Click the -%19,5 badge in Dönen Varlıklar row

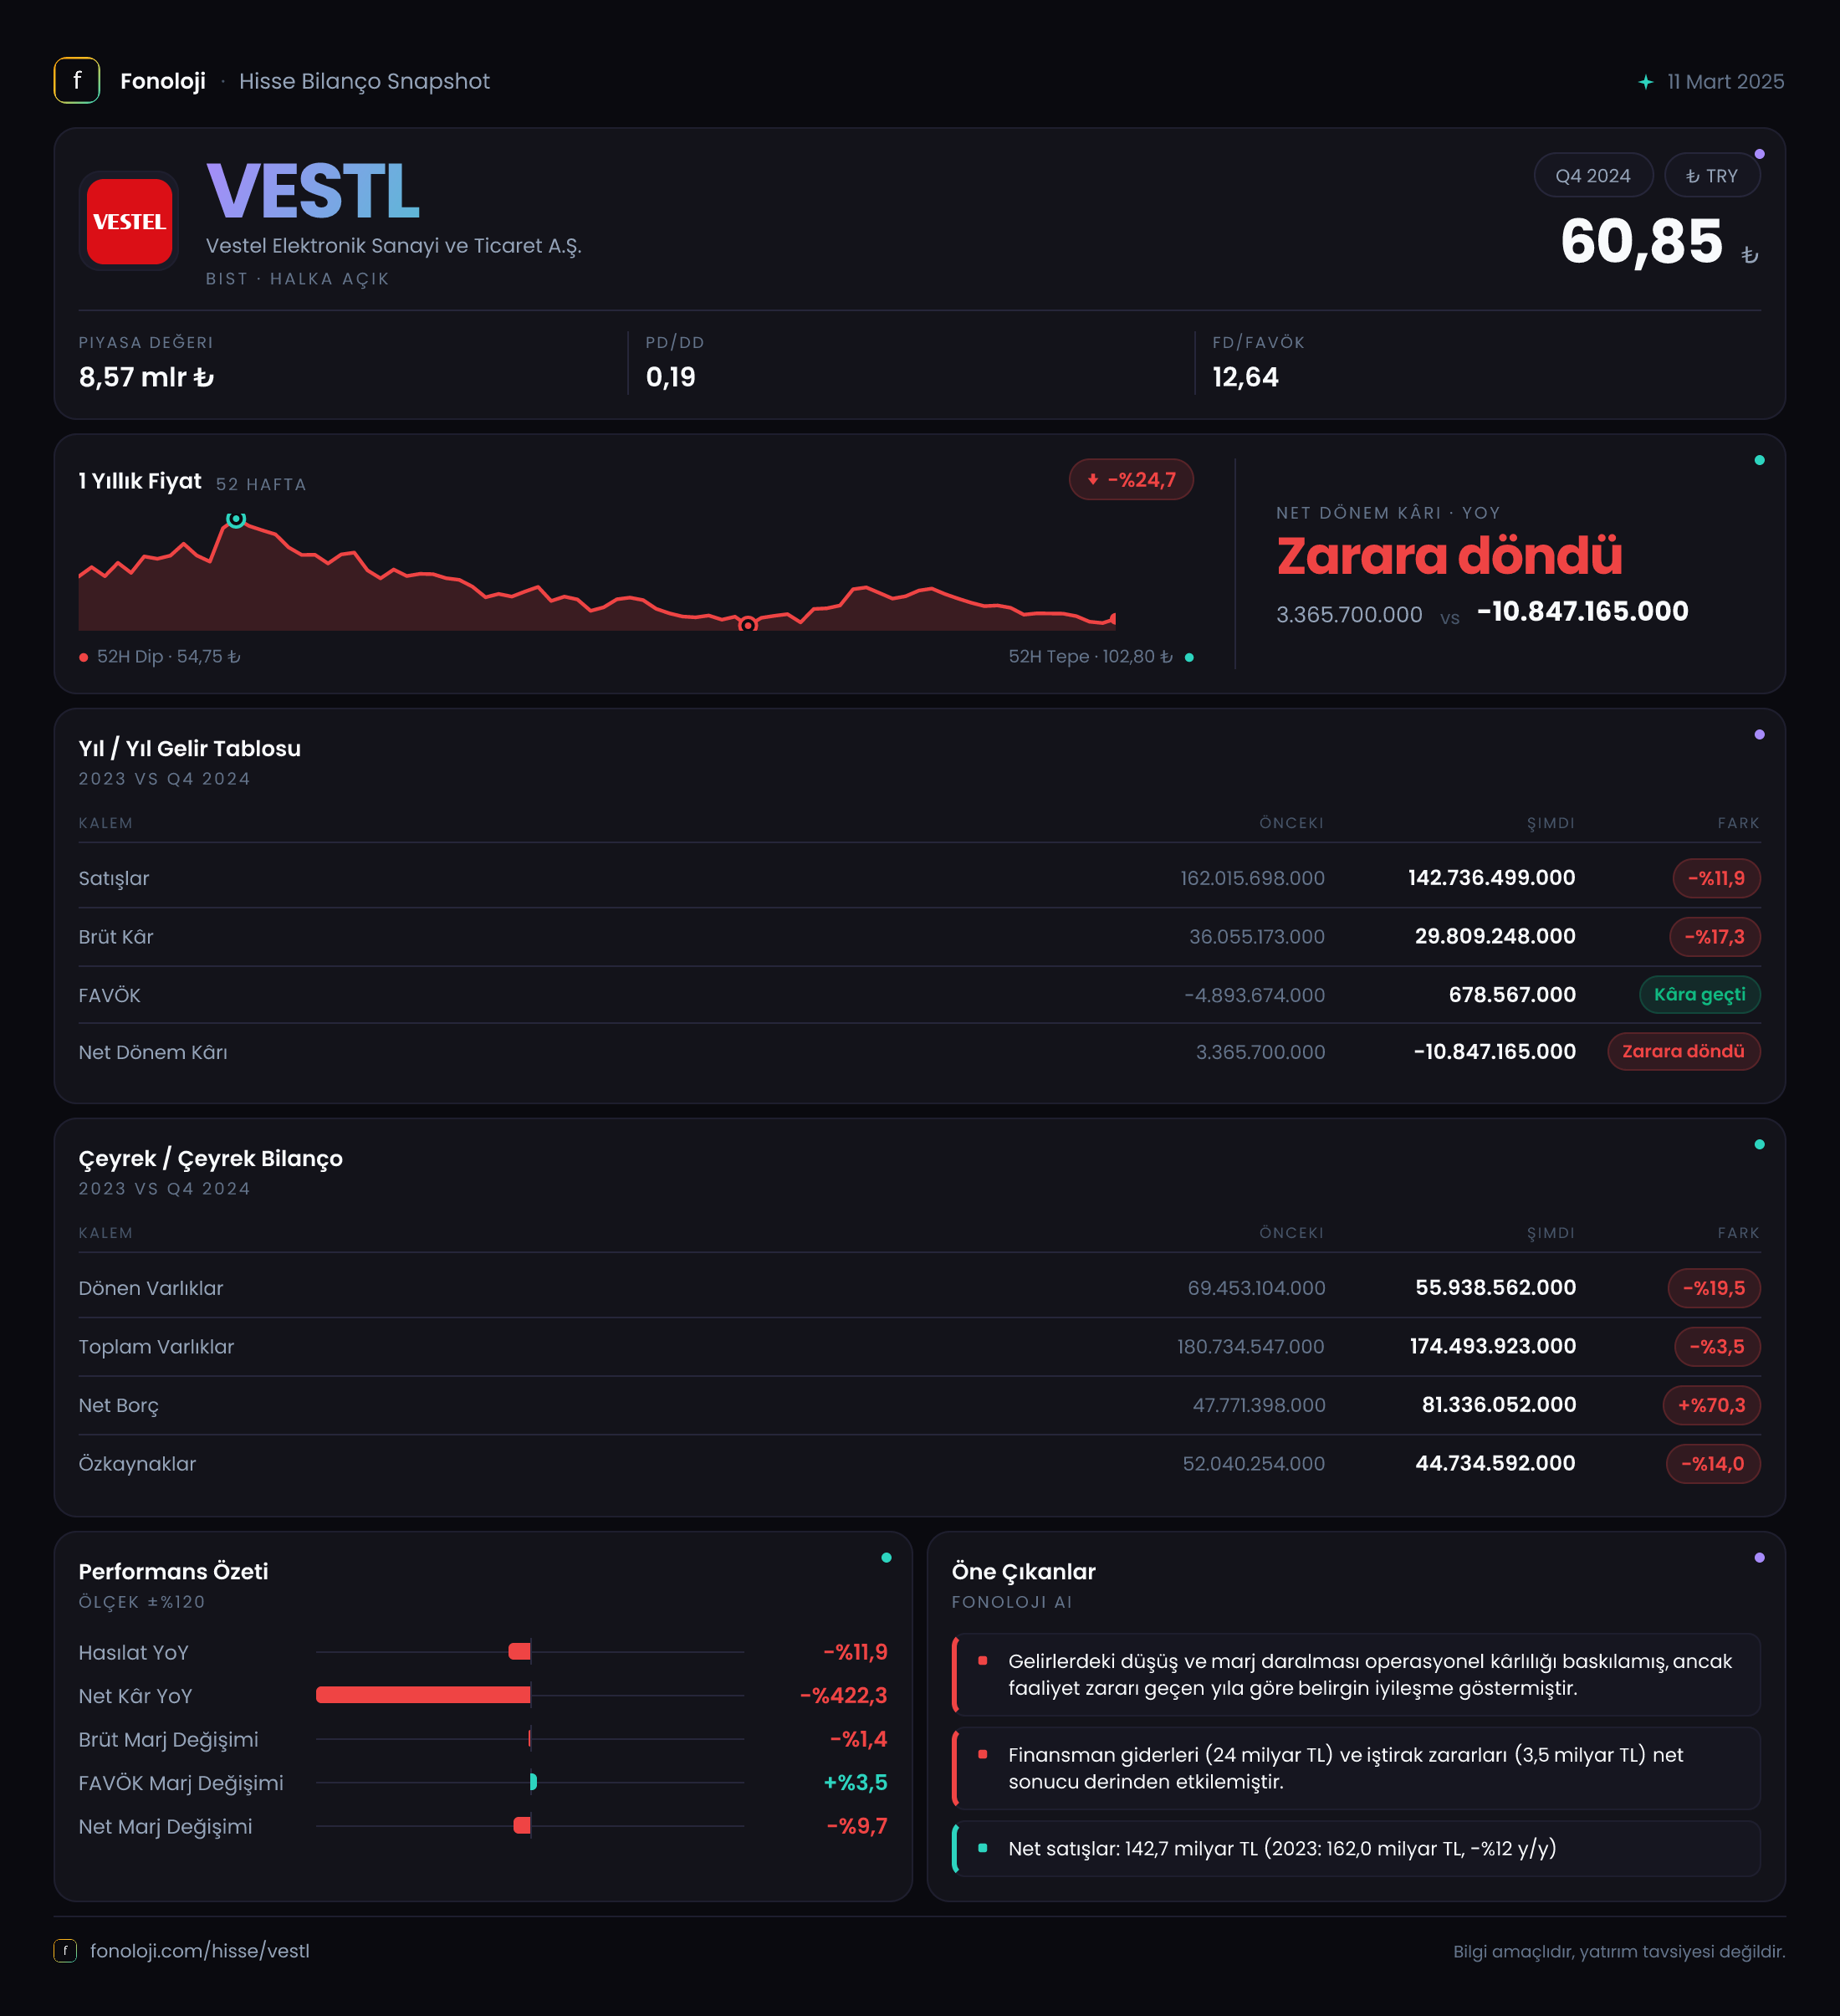[1714, 1288]
